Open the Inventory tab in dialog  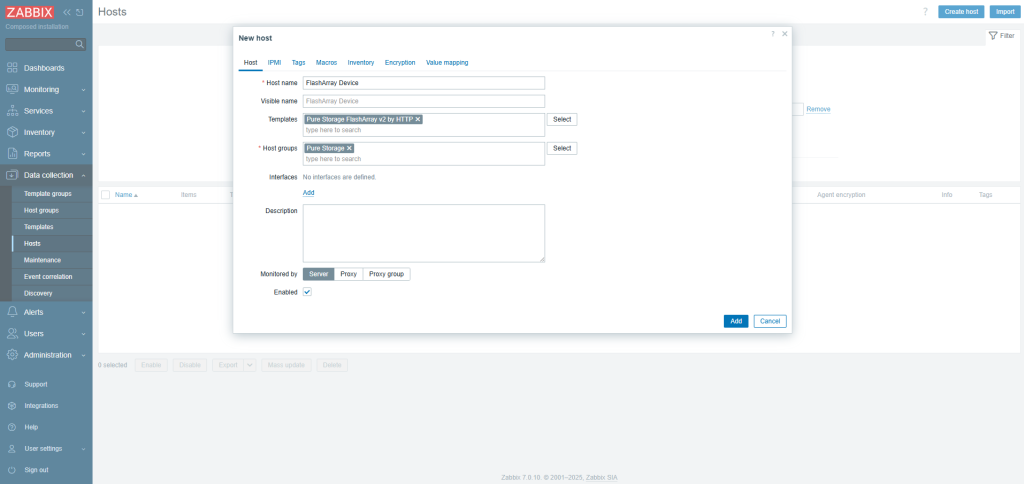click(360, 63)
